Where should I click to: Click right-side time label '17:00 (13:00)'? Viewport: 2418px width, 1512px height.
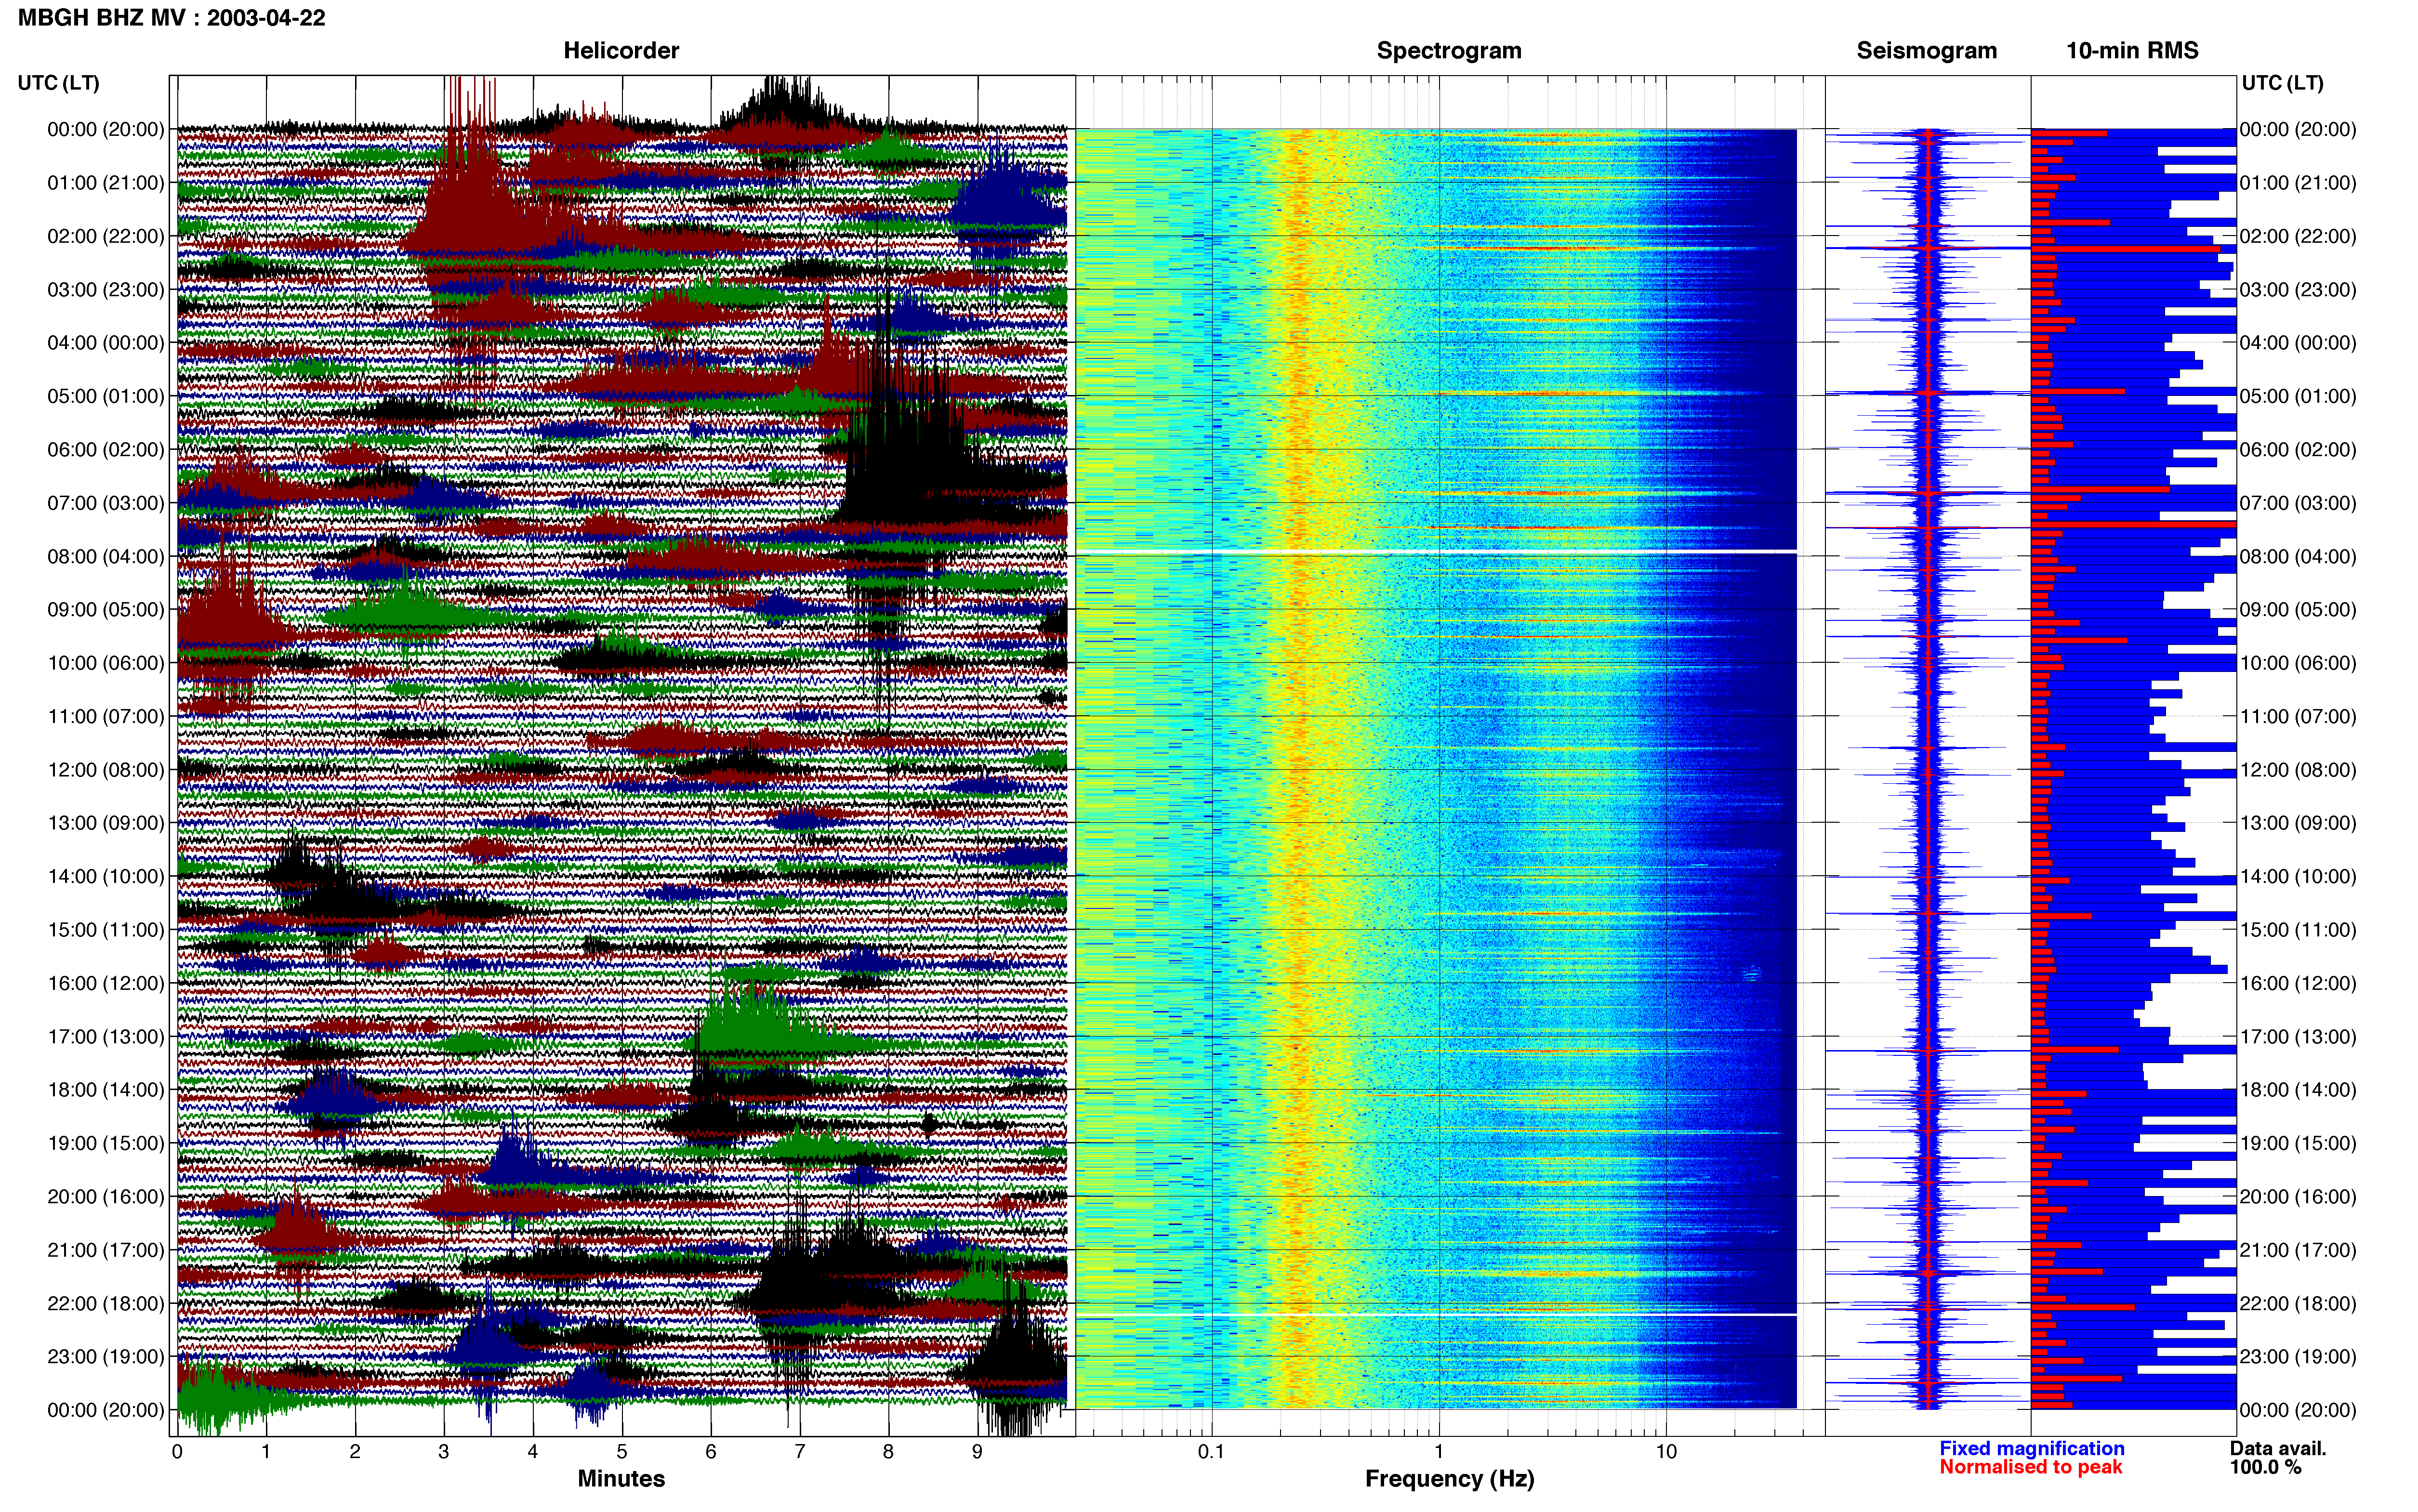point(2298,1037)
